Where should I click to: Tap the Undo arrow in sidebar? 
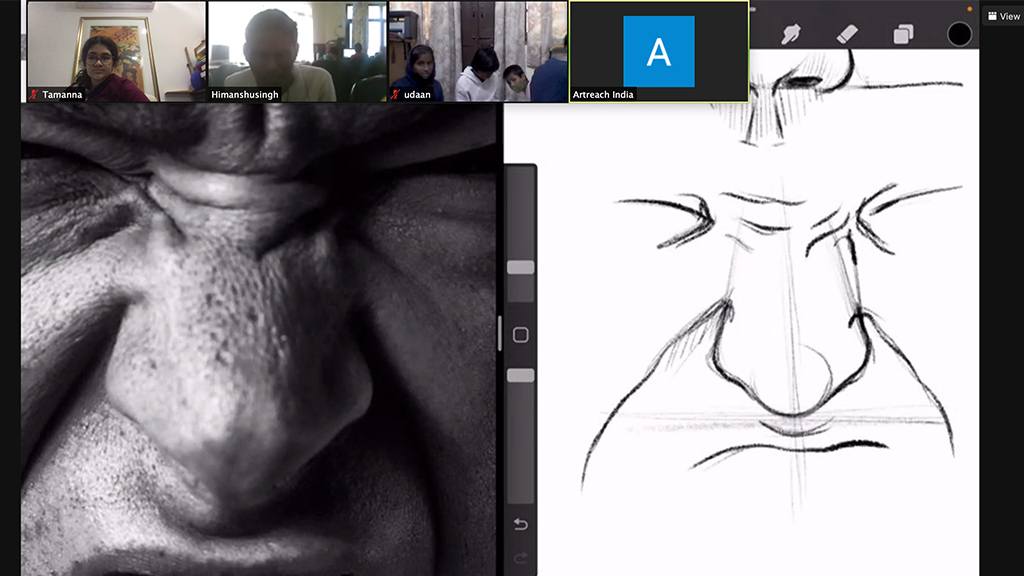coord(520,524)
